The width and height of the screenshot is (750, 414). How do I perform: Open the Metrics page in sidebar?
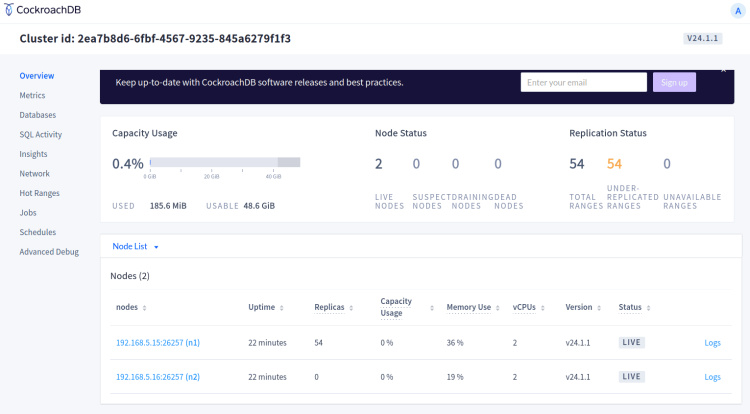(x=32, y=95)
